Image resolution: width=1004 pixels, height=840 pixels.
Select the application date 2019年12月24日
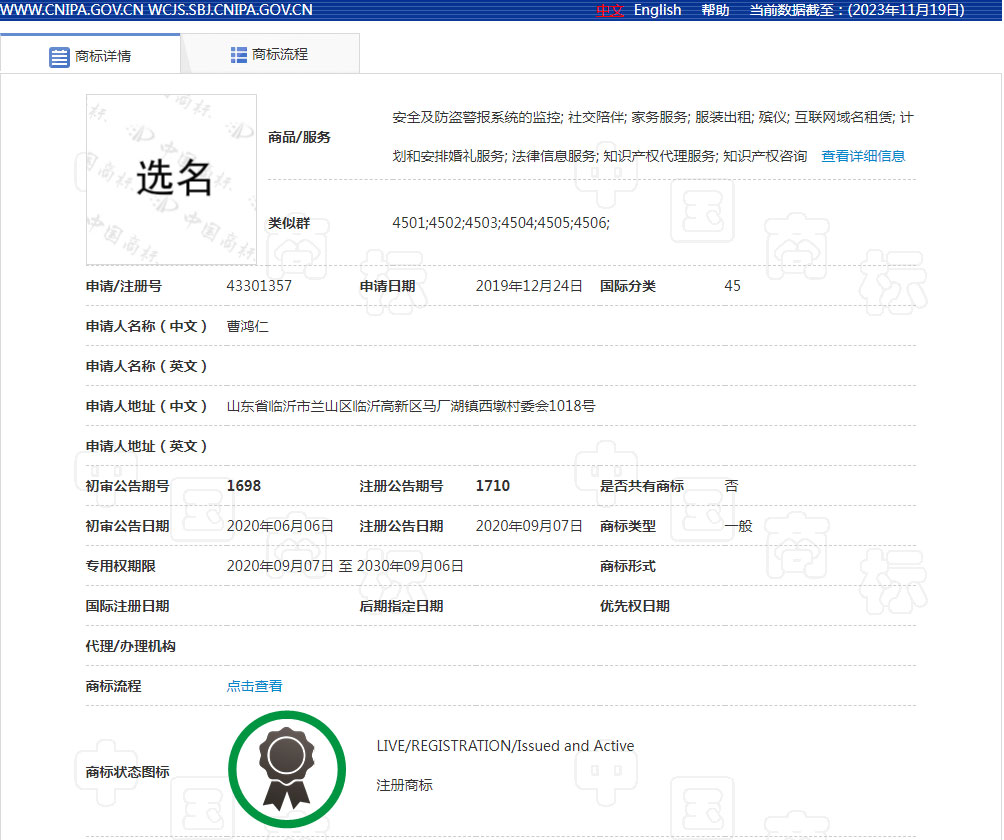pyautogui.click(x=529, y=286)
